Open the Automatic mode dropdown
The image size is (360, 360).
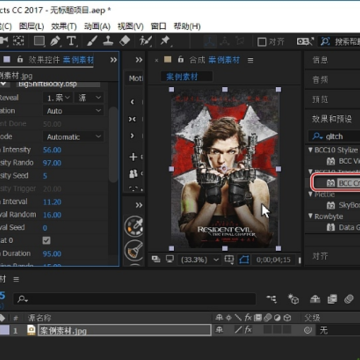pos(73,137)
